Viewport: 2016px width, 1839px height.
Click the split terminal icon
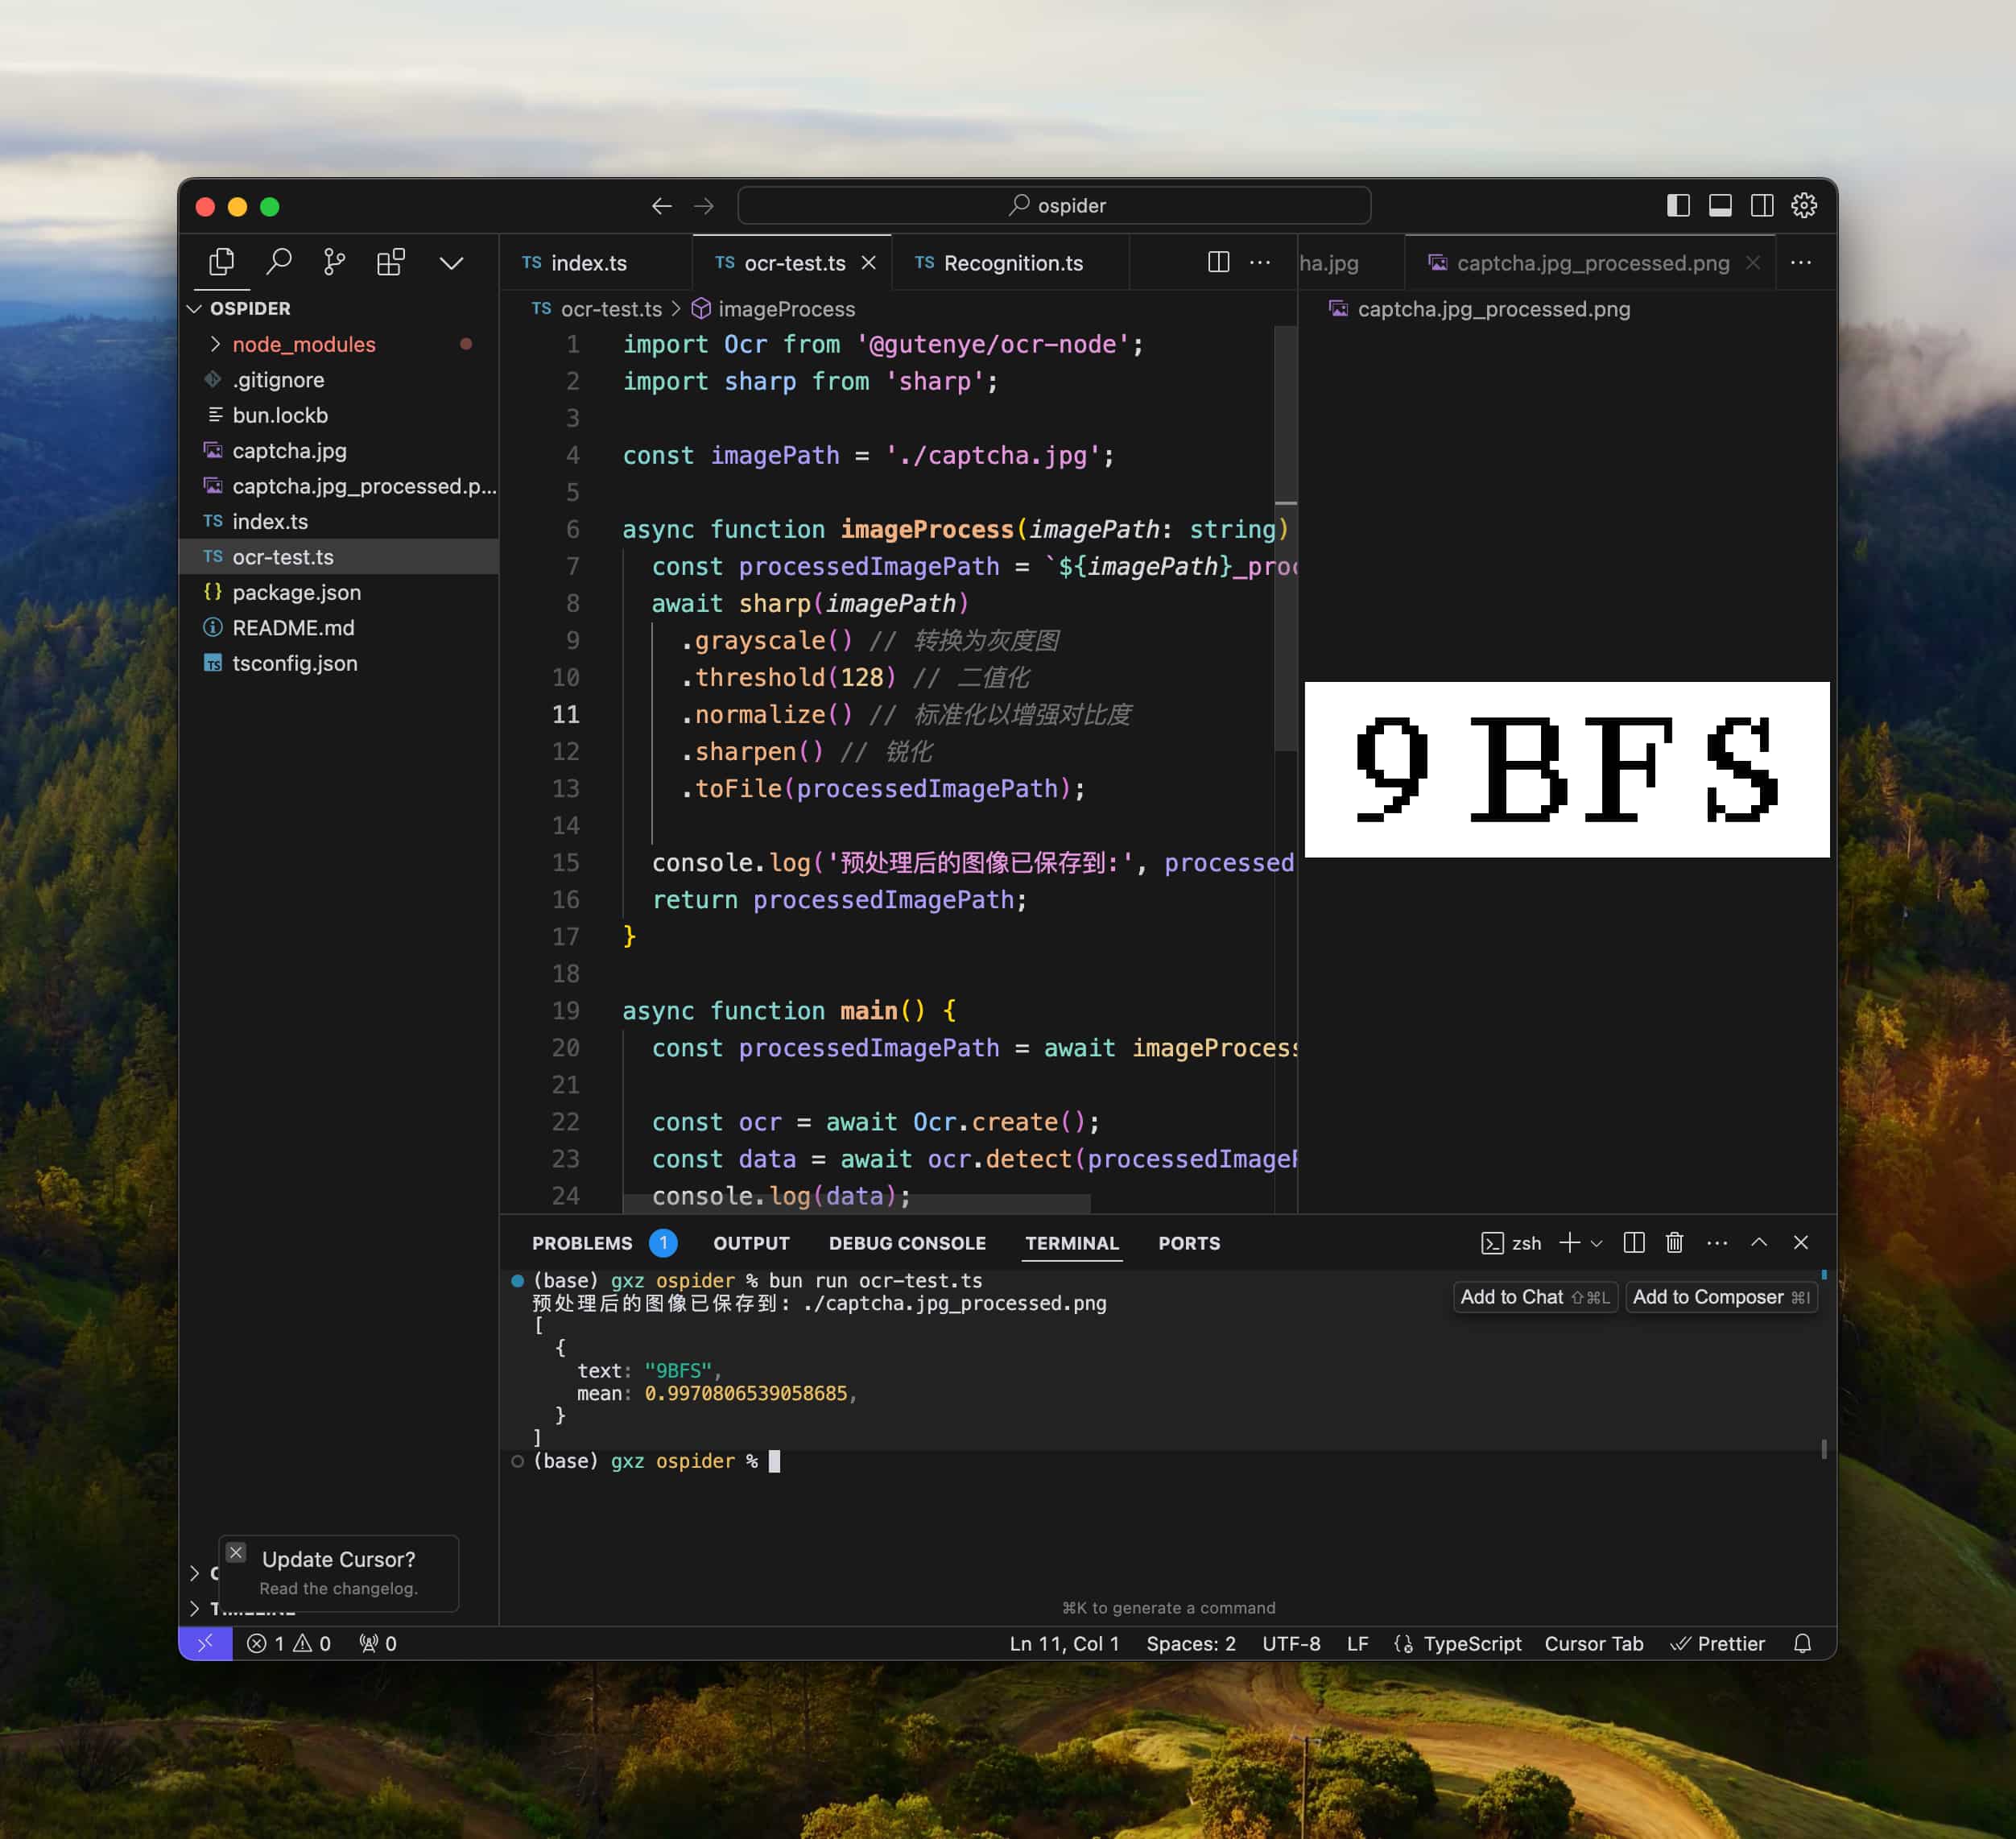point(1634,1243)
